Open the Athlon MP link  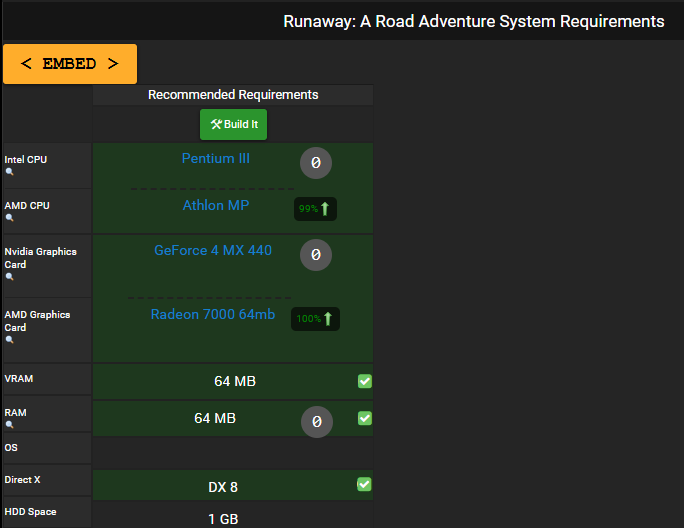[215, 205]
